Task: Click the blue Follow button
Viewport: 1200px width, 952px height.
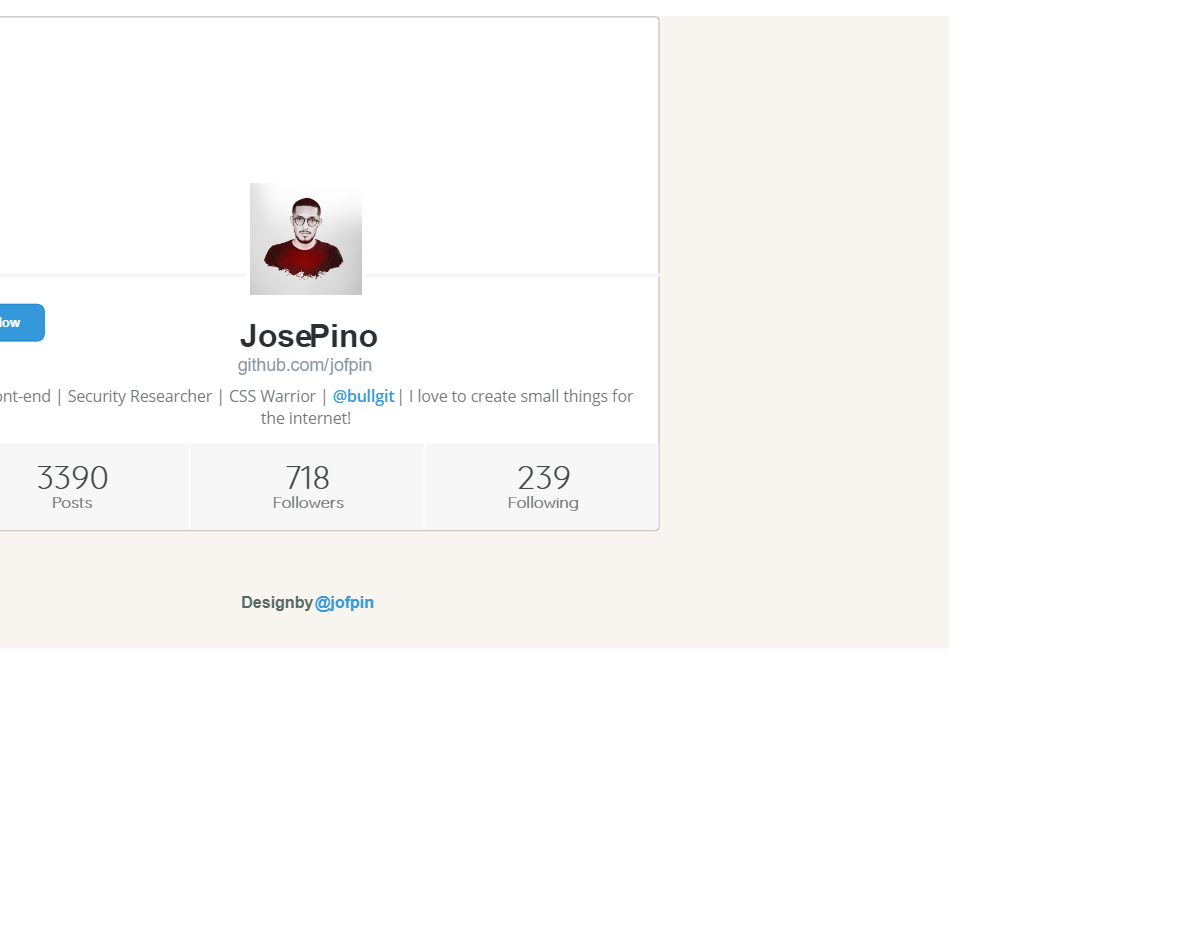Action: click(x=21, y=322)
